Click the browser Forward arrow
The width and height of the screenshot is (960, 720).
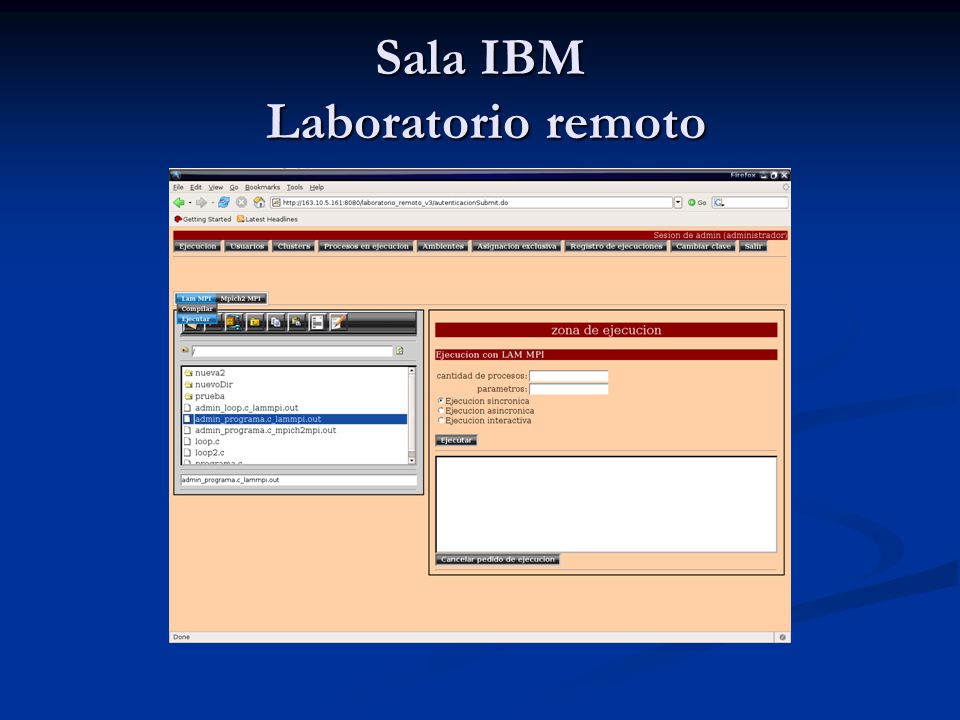coord(201,203)
